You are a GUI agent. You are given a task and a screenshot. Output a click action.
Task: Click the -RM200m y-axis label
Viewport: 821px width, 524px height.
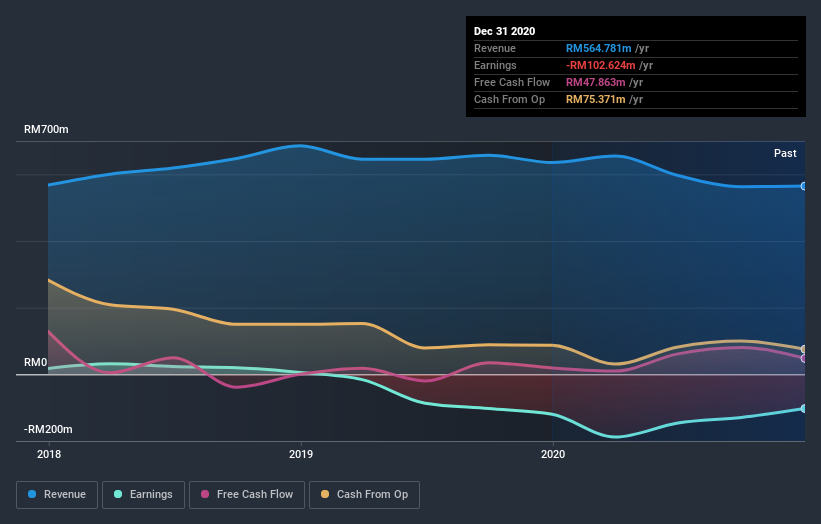(x=48, y=429)
